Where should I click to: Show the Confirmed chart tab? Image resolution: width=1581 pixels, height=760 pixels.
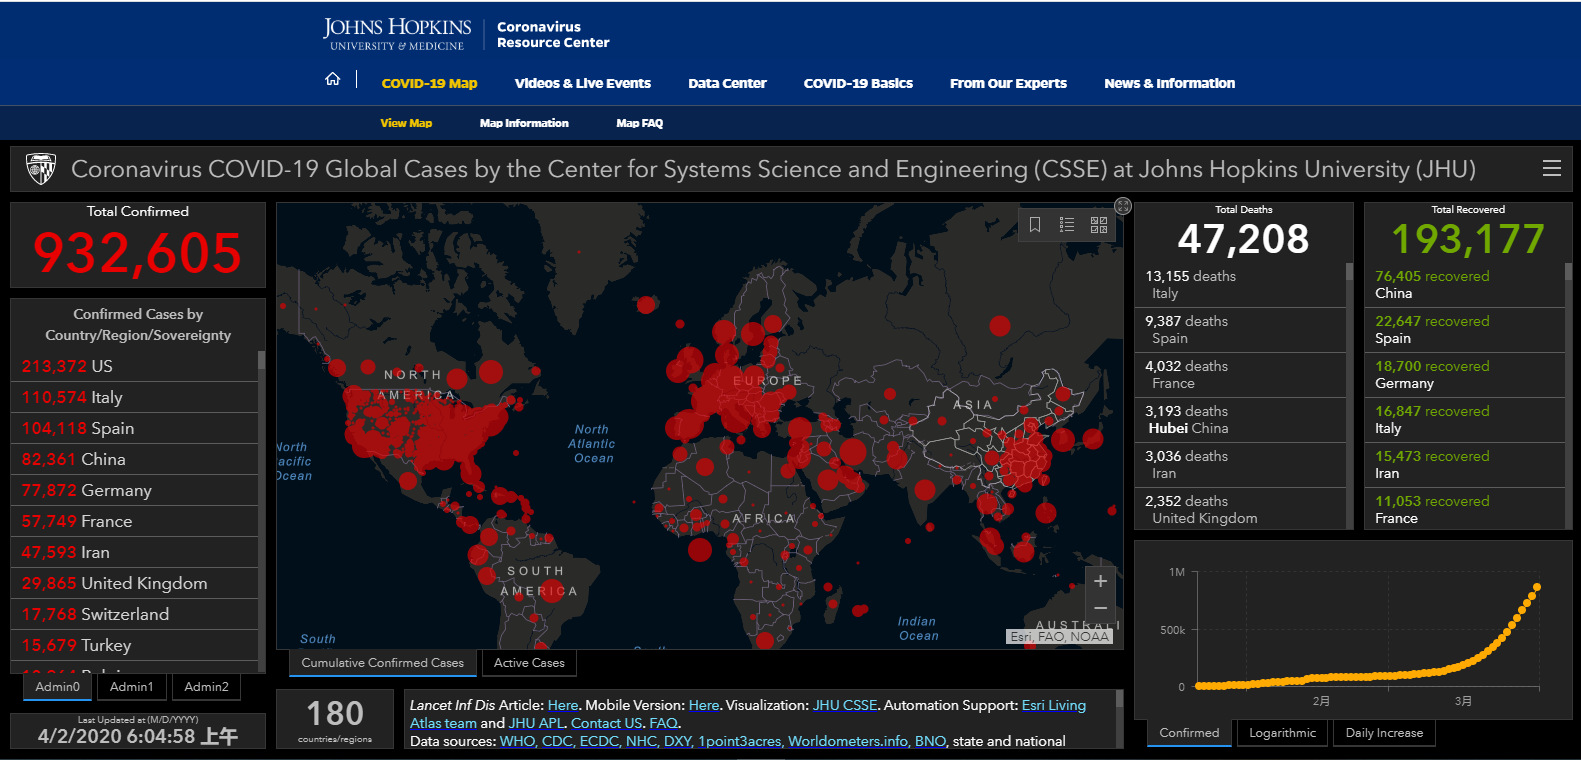(1189, 733)
